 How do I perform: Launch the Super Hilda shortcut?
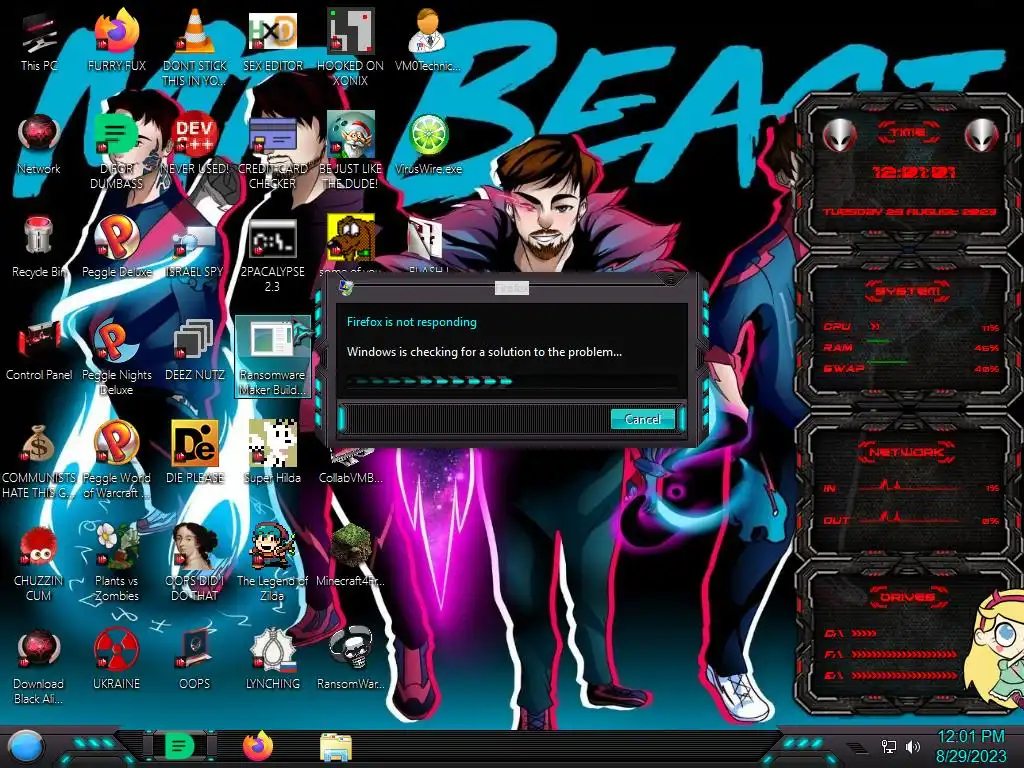click(x=272, y=453)
